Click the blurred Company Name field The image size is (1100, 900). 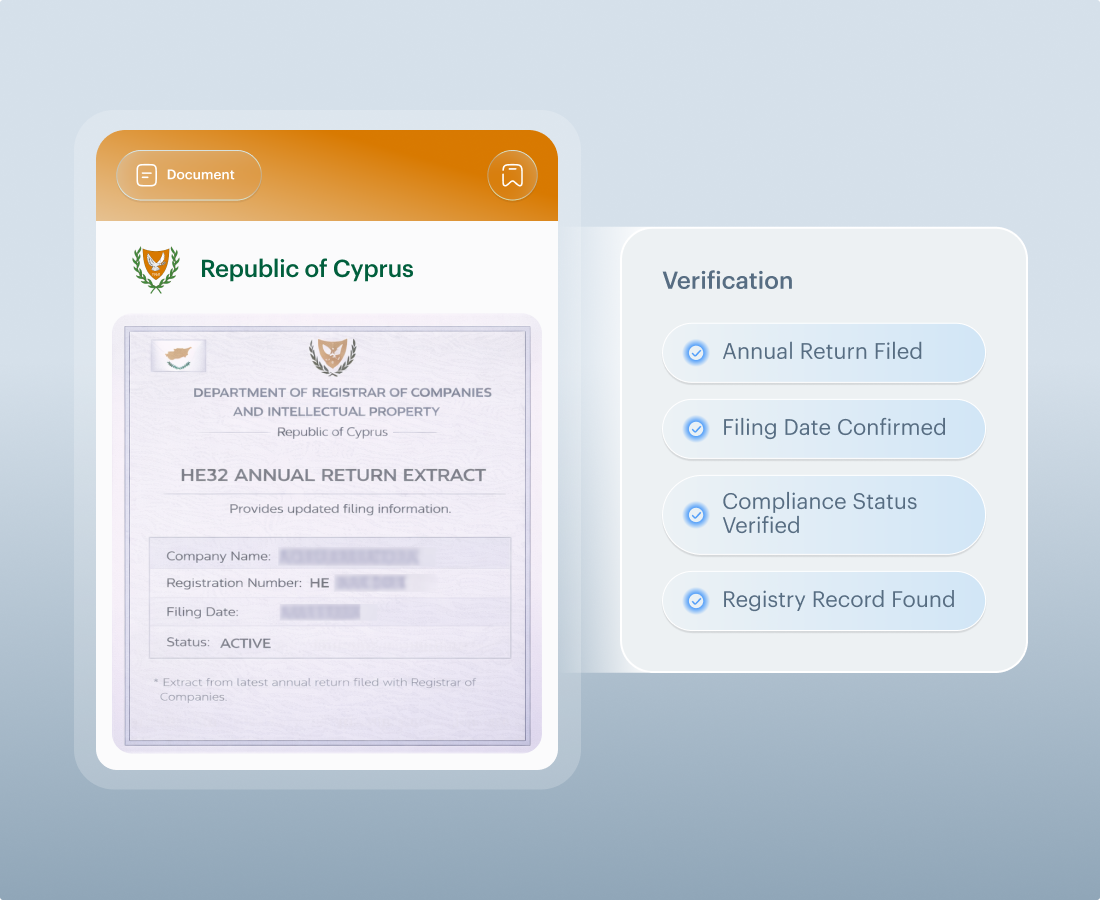348,556
